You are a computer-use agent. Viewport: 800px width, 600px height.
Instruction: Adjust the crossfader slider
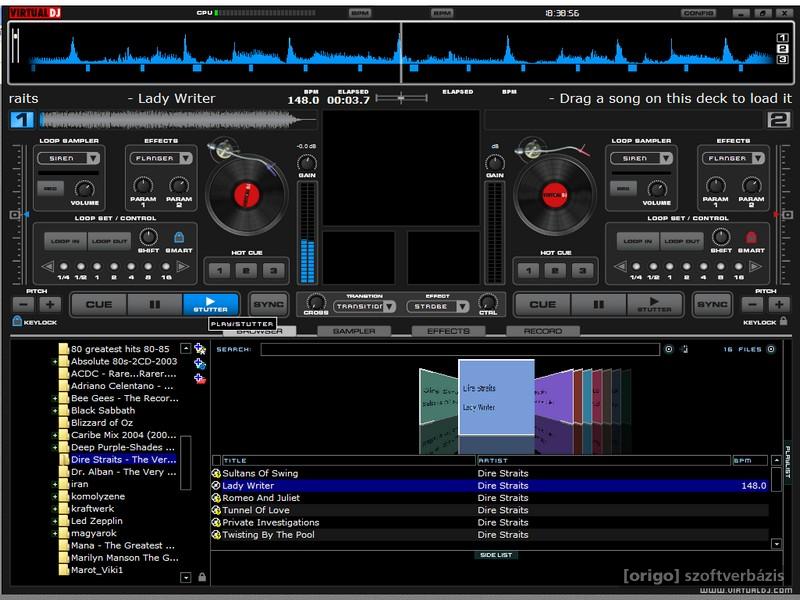402,97
